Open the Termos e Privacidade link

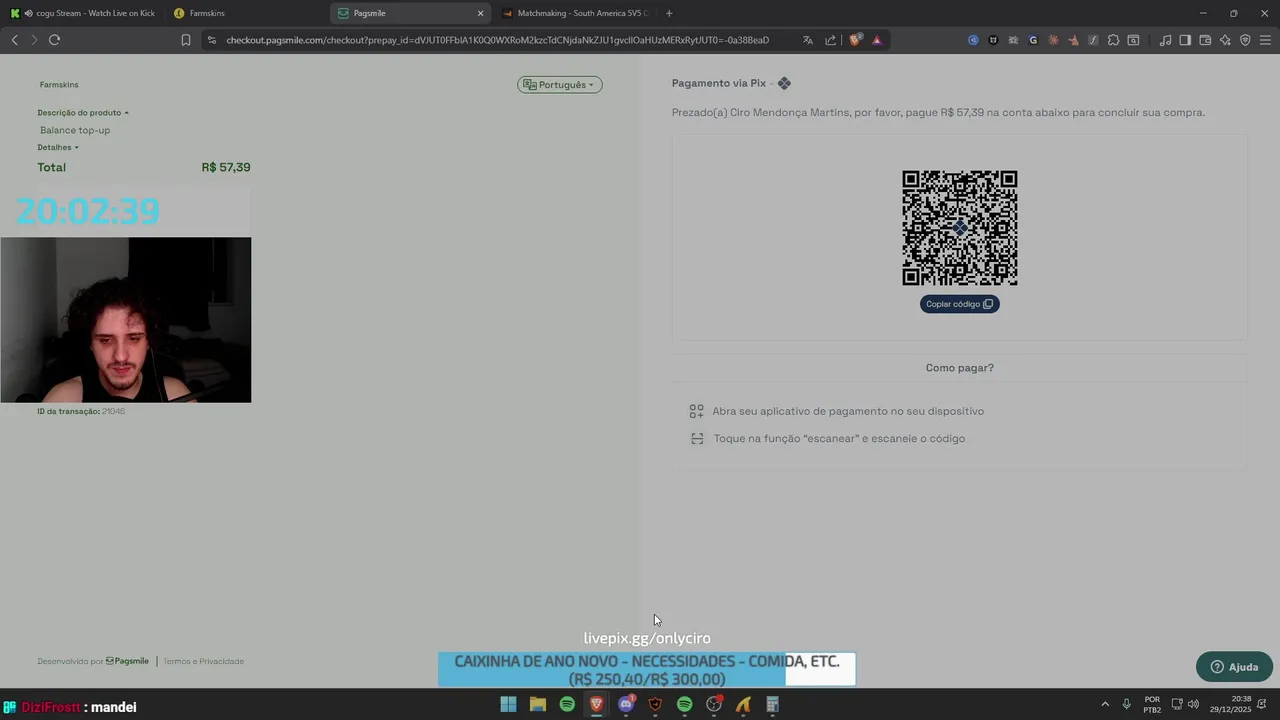(x=203, y=661)
